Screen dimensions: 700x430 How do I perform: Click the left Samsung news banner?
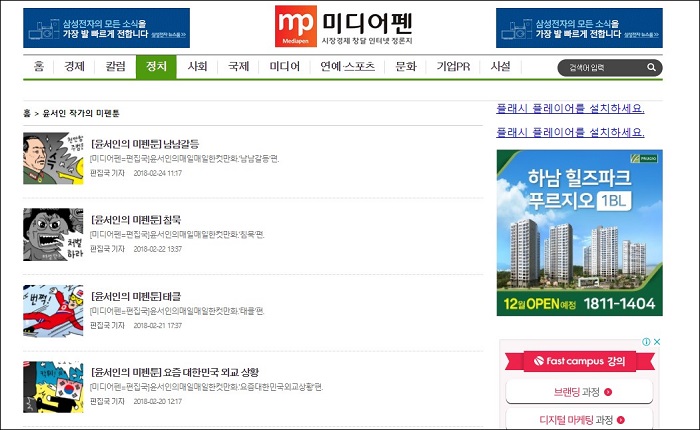(106, 28)
